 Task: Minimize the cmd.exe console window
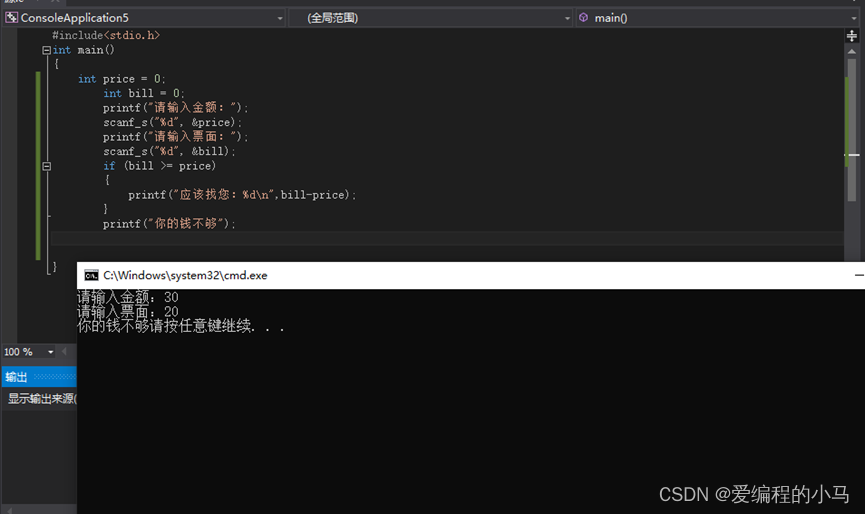[859, 275]
